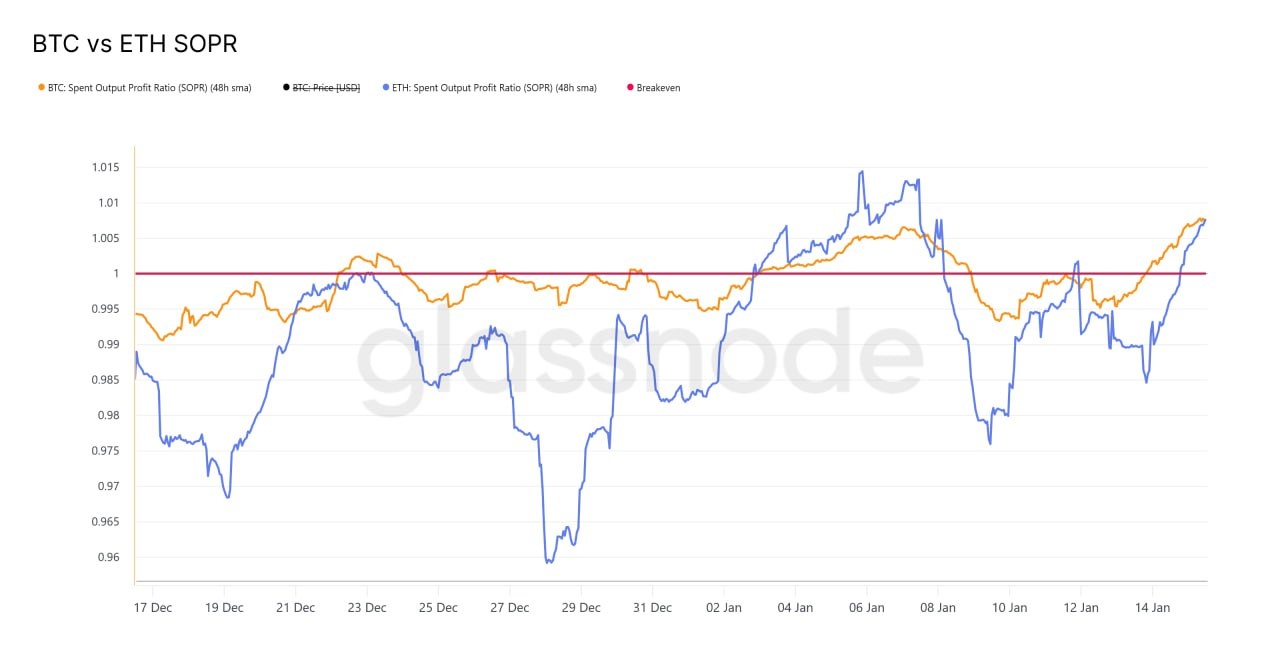The height and width of the screenshot is (655, 1280).
Task: Hide the Breakeven legend text entry
Action: click(658, 88)
